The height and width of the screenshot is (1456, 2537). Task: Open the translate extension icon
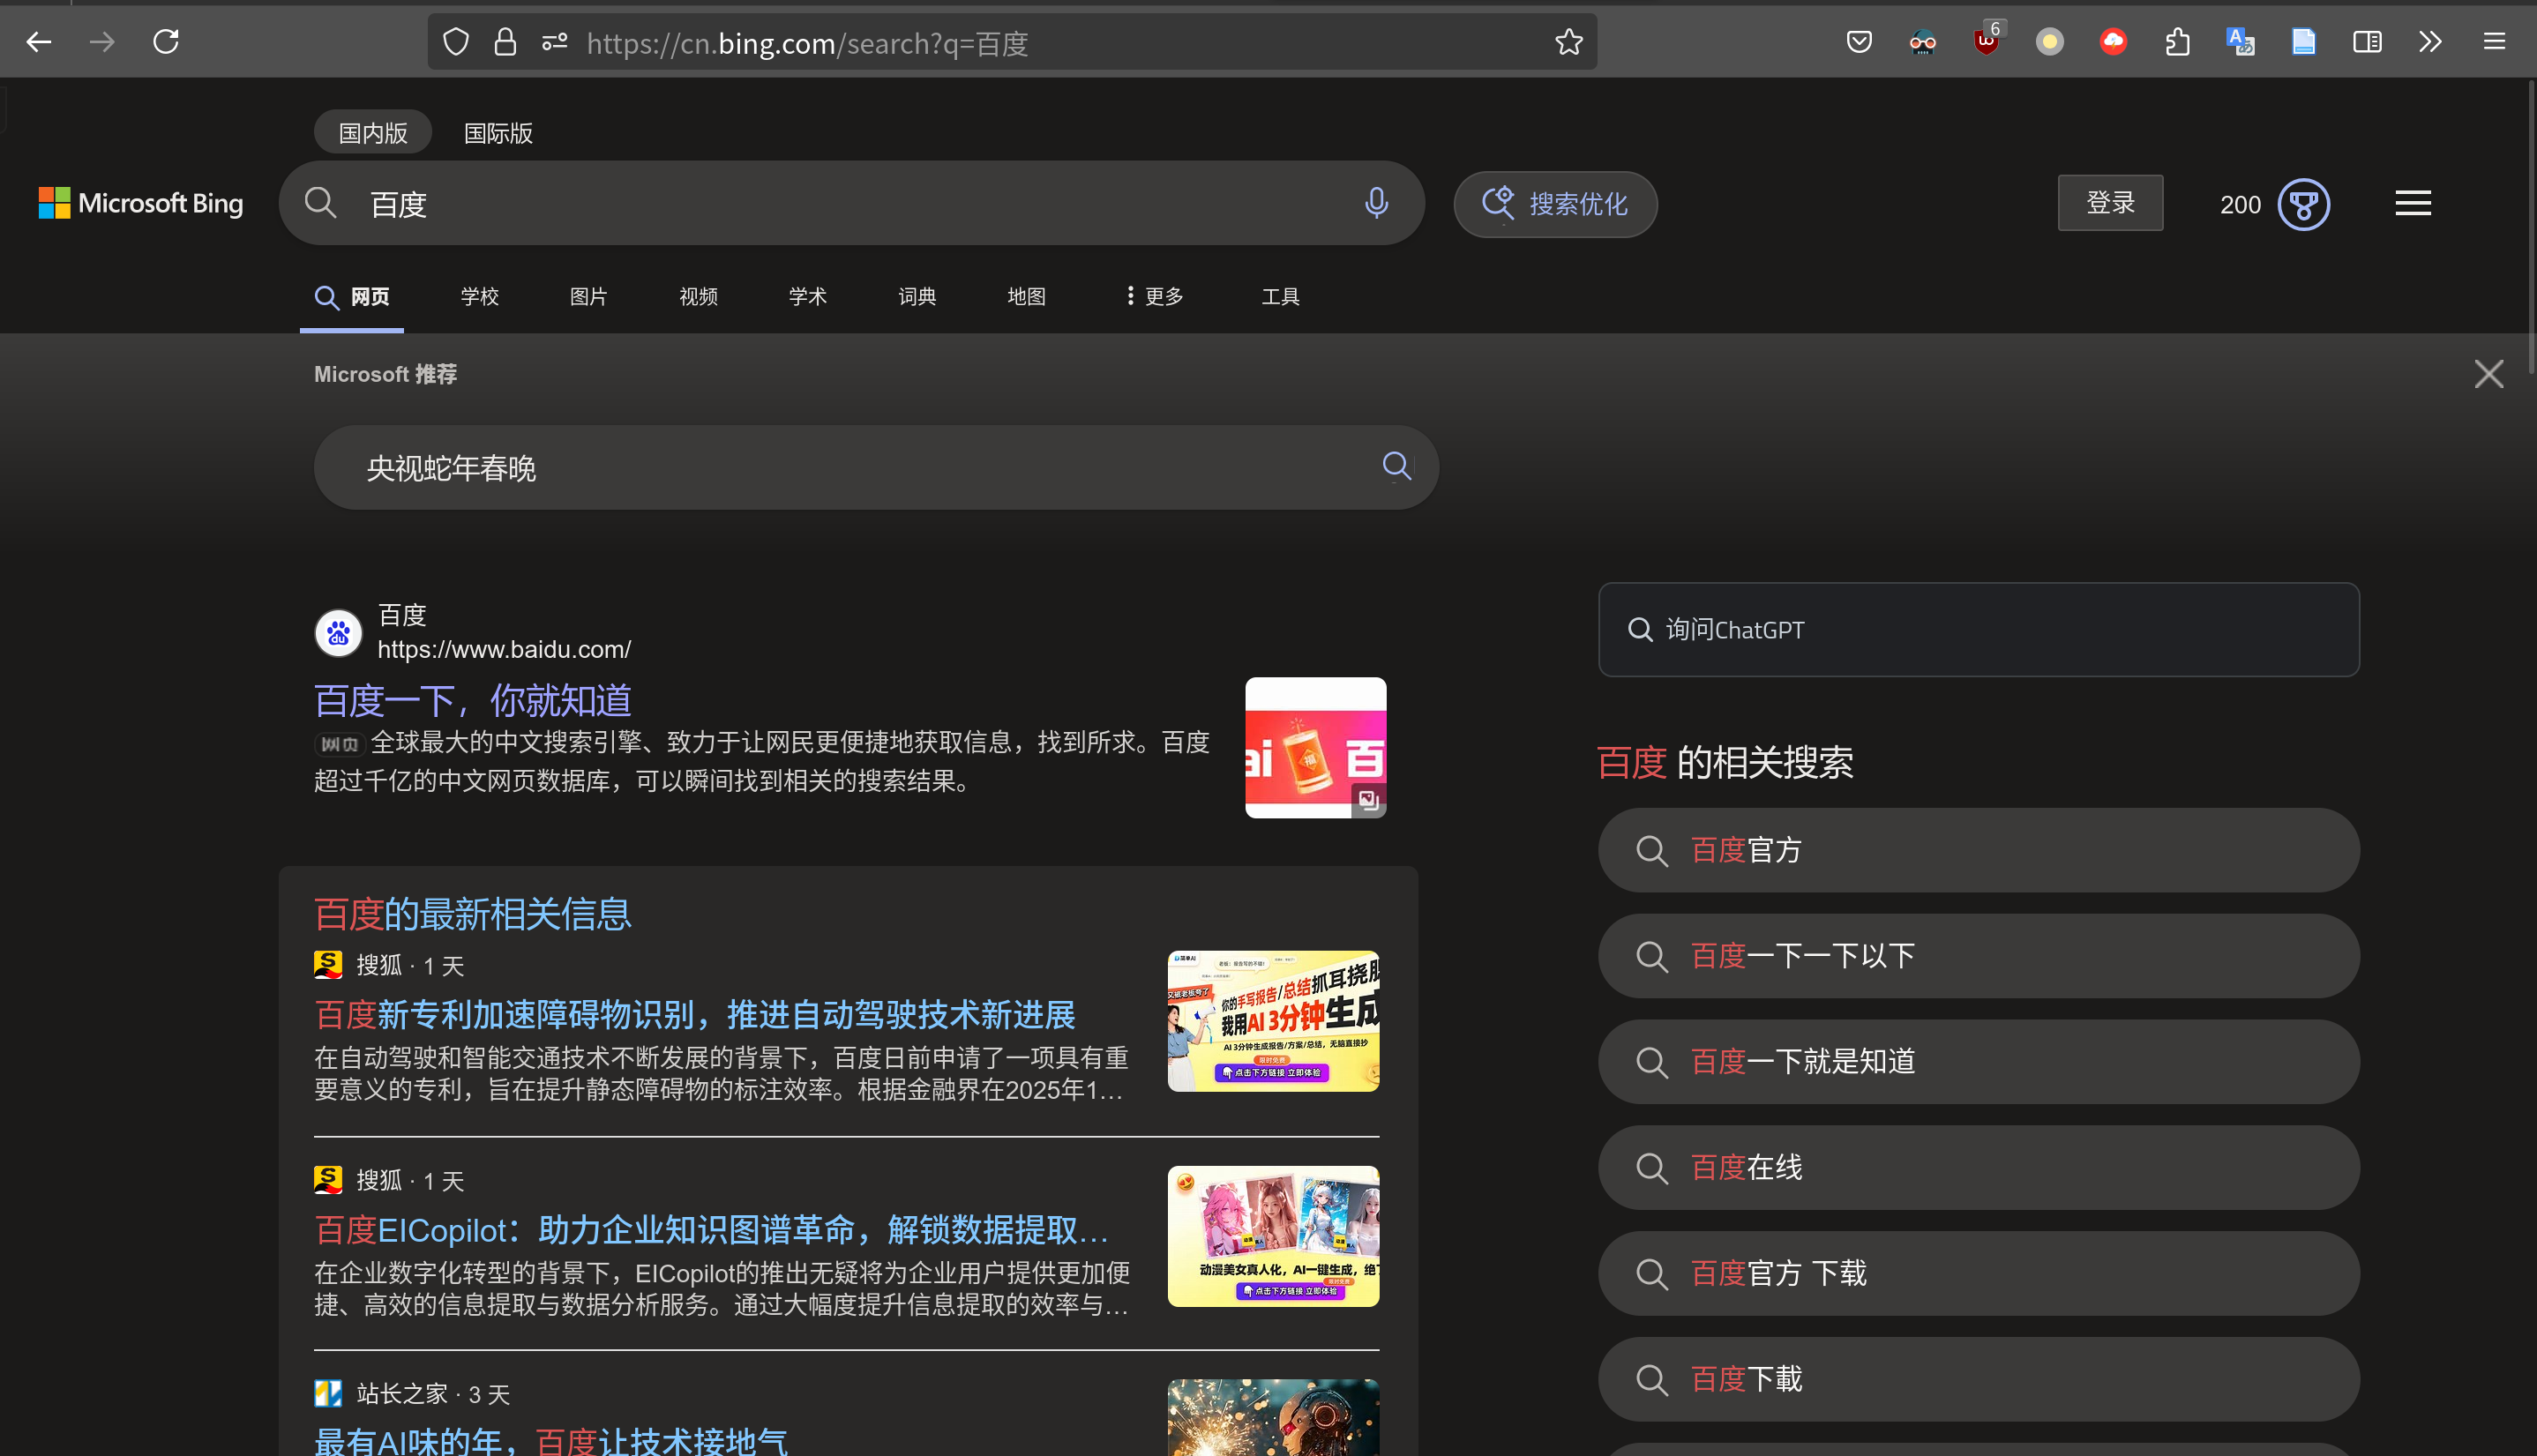click(2240, 42)
